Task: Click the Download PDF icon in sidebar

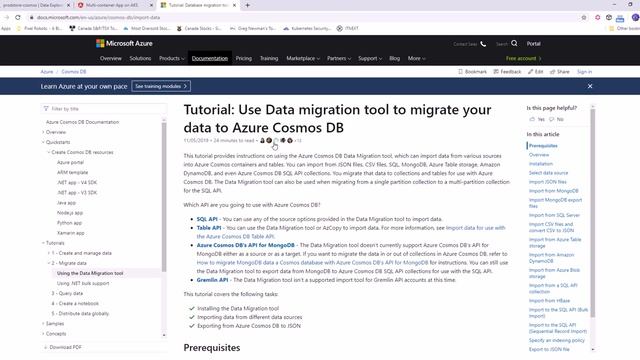Action: pos(45,347)
